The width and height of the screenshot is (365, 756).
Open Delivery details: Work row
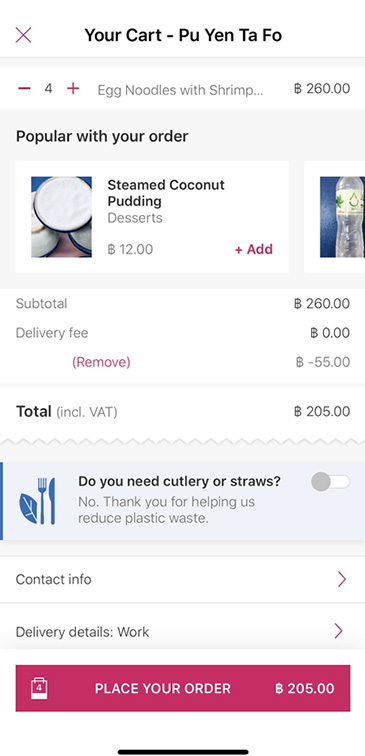(182, 631)
